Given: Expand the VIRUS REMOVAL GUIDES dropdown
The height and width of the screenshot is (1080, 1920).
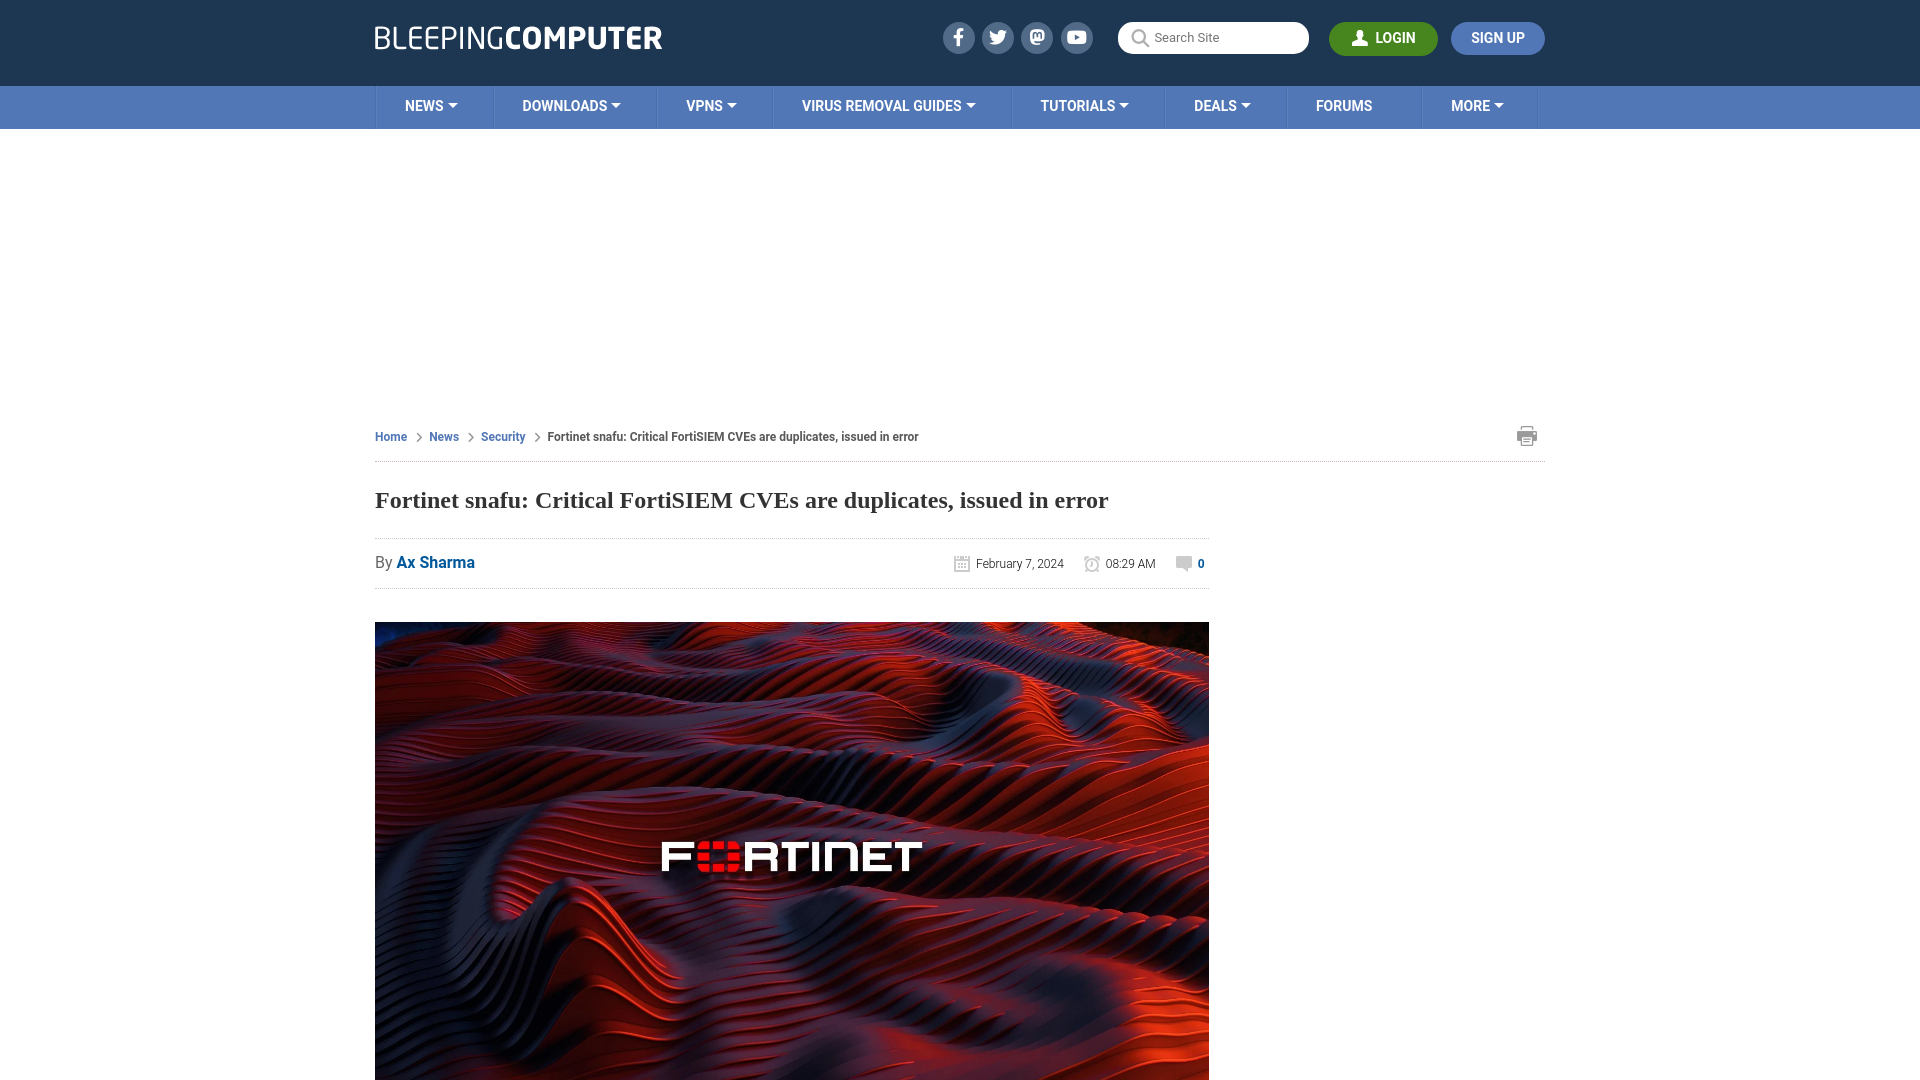Looking at the screenshot, I should click(887, 105).
